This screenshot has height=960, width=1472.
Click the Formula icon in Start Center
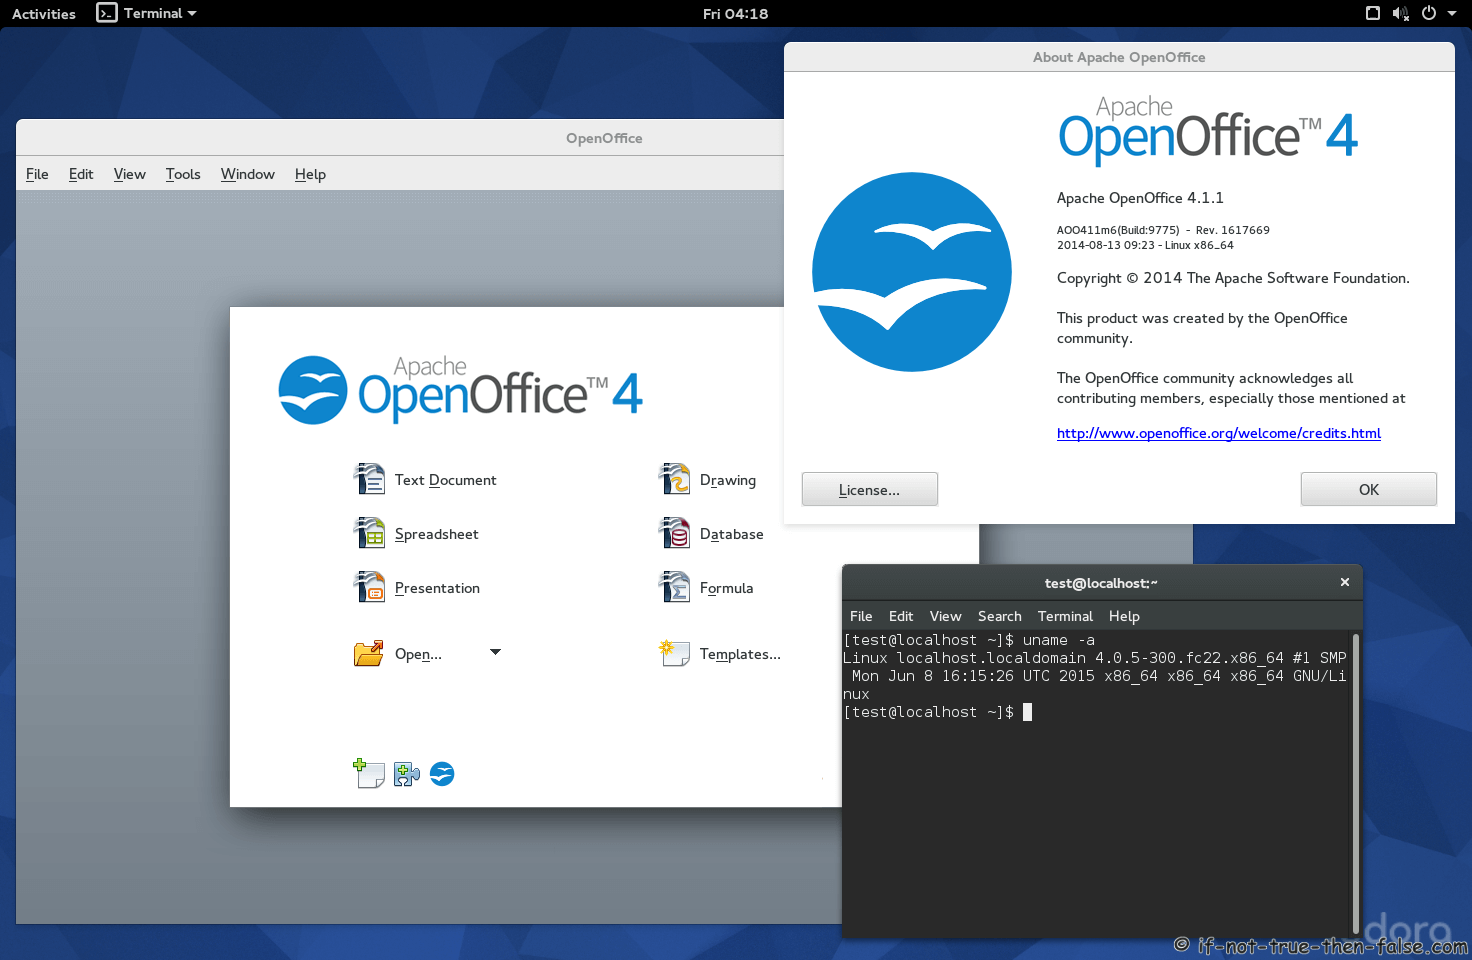[x=674, y=587]
